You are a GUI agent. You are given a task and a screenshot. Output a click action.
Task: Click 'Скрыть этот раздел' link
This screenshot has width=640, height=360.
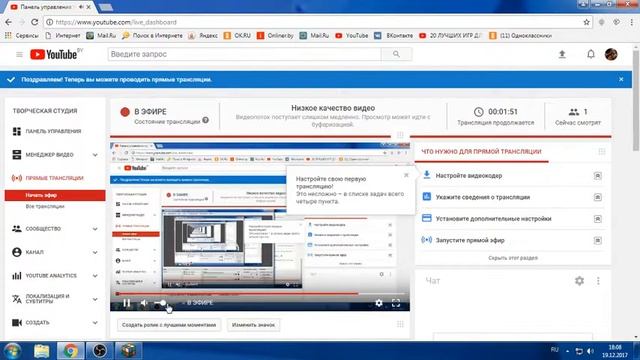pos(513,258)
